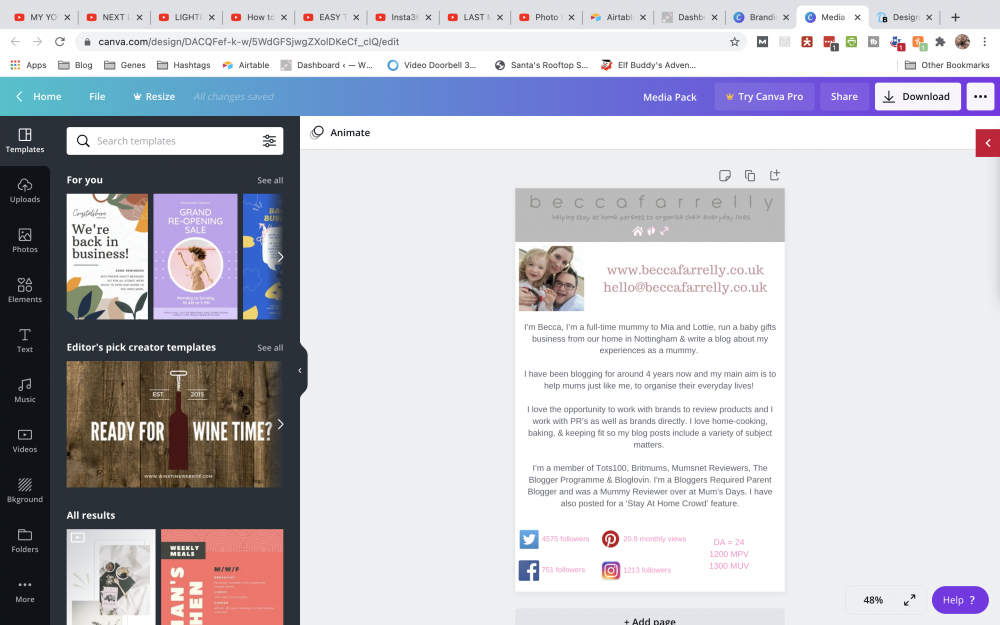Open the Music panel
Screen dimensions: 1000x625
click(25, 390)
